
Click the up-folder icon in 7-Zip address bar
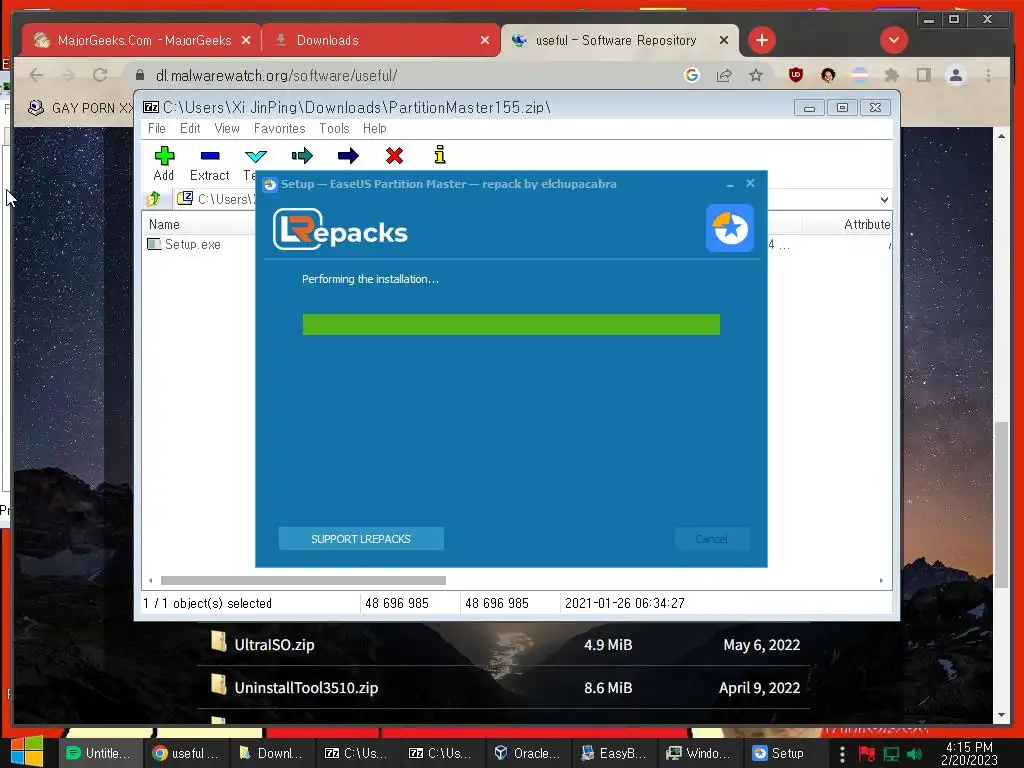pos(154,199)
